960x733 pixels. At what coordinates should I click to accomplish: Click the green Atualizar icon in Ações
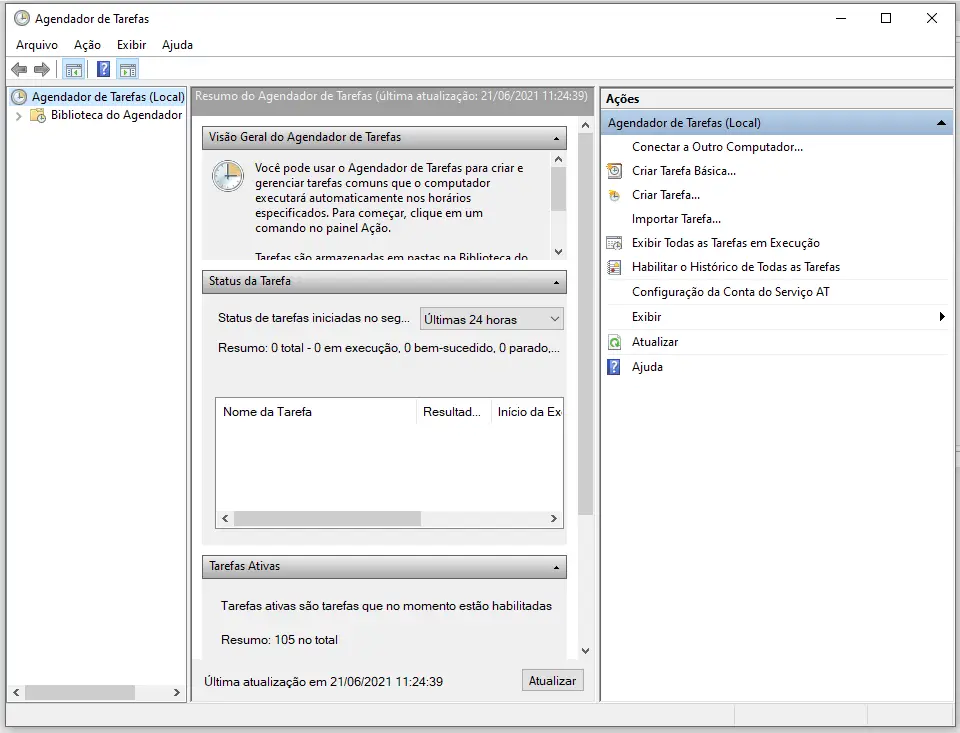point(614,342)
